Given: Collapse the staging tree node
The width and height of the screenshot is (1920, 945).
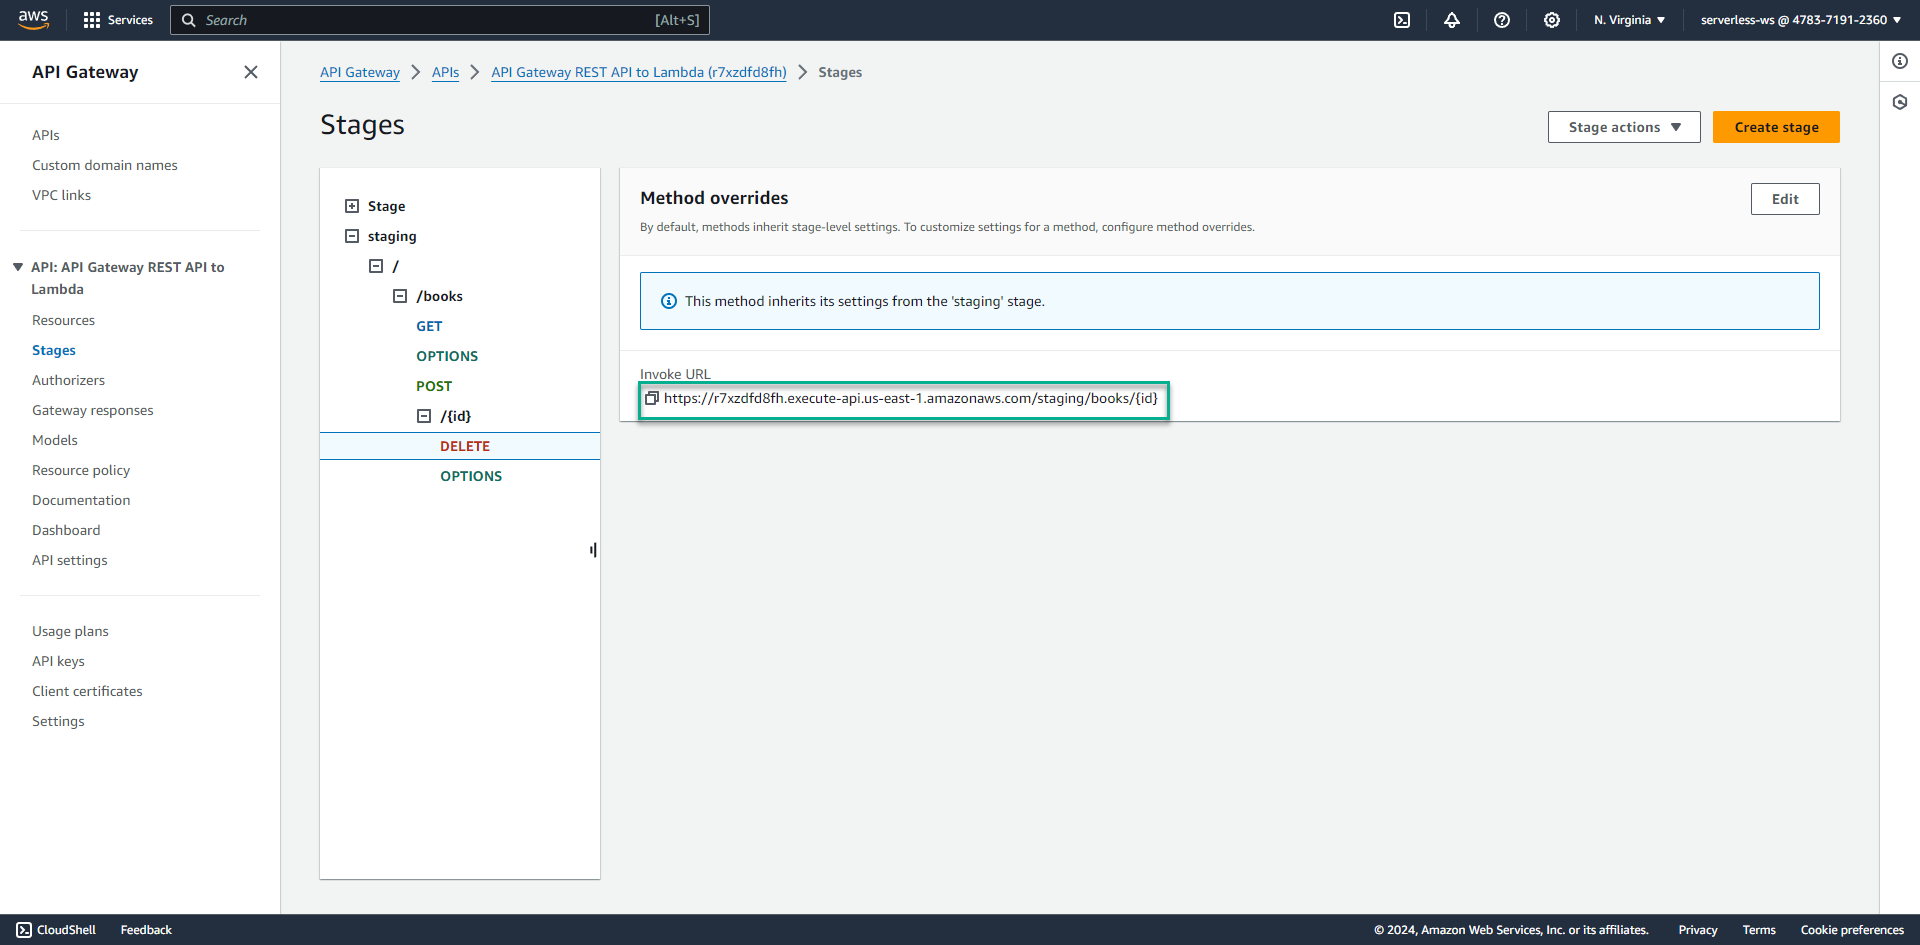Looking at the screenshot, I should (x=352, y=236).
